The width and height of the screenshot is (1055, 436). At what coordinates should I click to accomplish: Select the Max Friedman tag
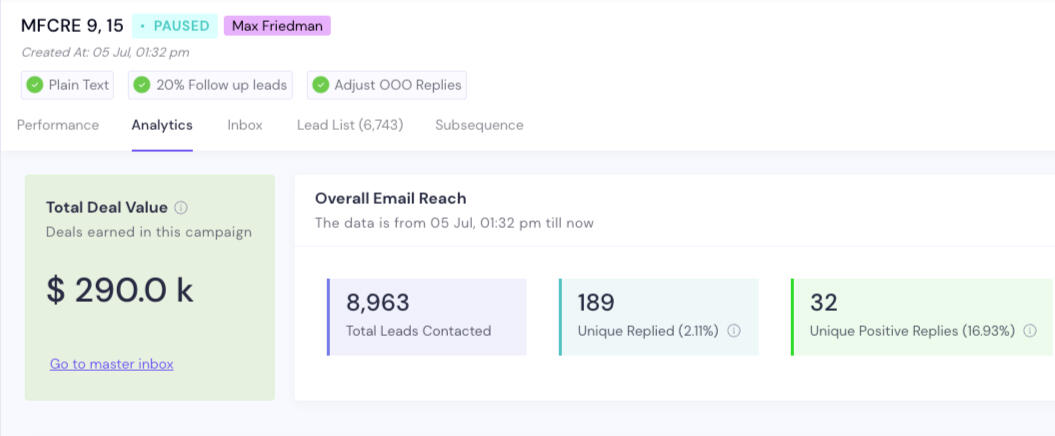click(x=277, y=26)
